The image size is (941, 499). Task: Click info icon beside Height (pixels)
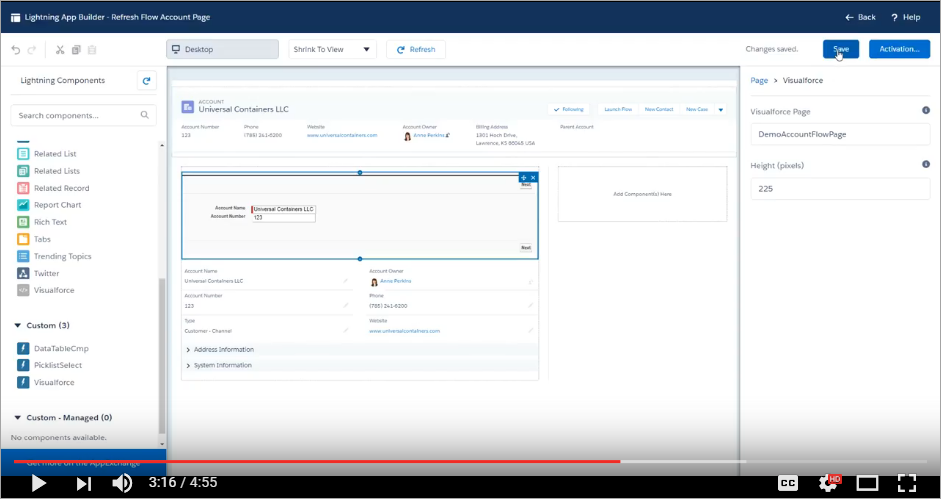[926, 165]
